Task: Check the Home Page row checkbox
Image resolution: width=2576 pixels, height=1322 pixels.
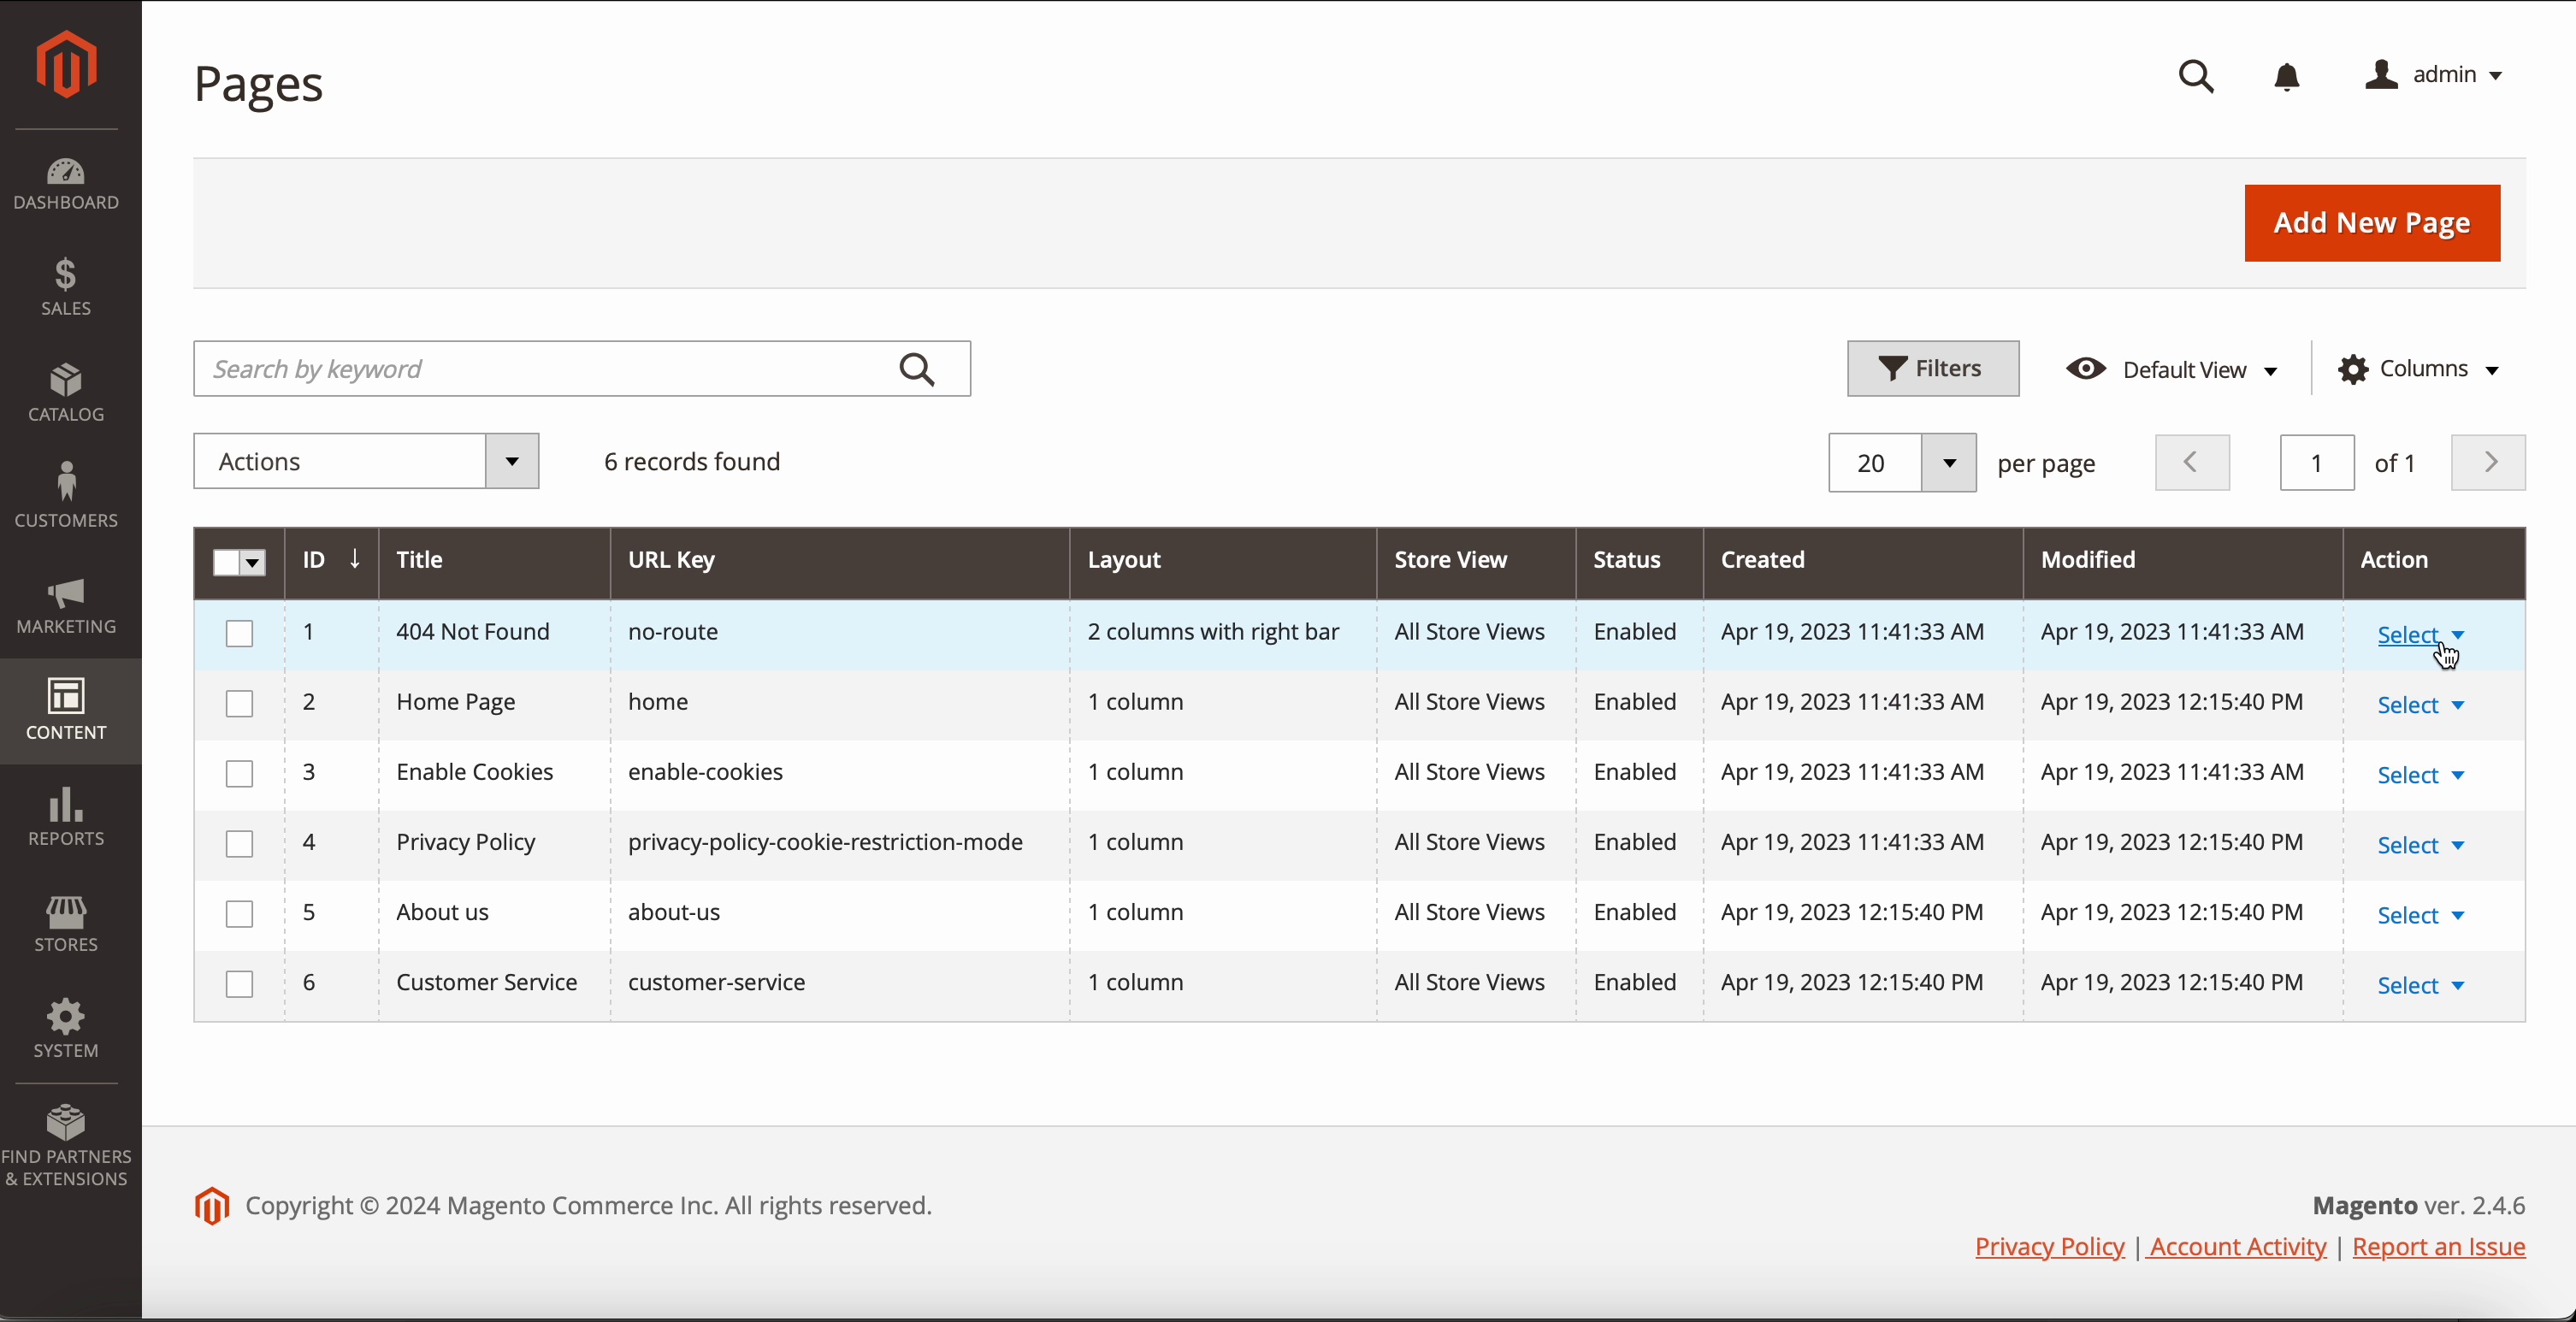Action: (239, 703)
